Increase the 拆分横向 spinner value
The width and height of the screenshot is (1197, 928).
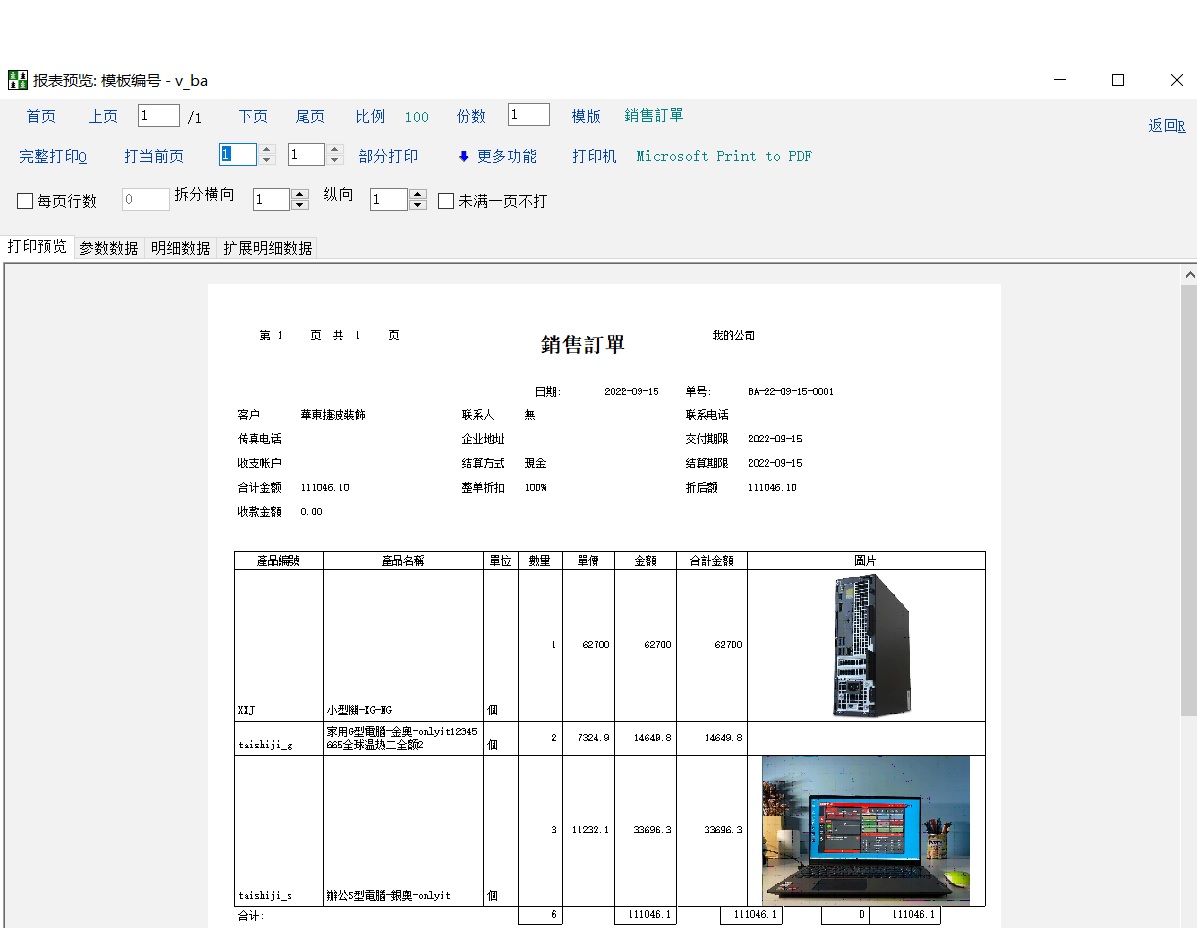coord(299,195)
